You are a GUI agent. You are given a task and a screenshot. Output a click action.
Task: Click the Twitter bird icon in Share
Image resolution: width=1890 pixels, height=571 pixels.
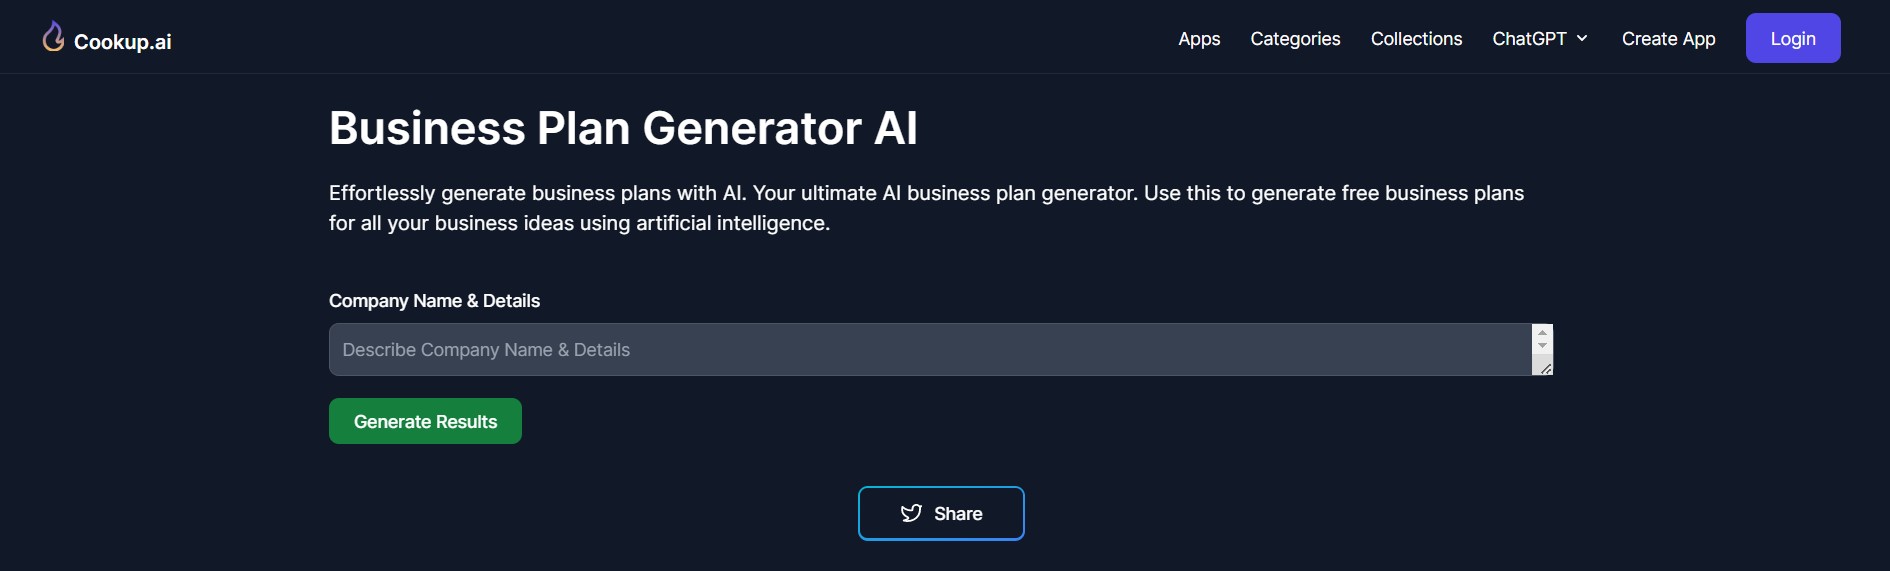[x=911, y=514]
